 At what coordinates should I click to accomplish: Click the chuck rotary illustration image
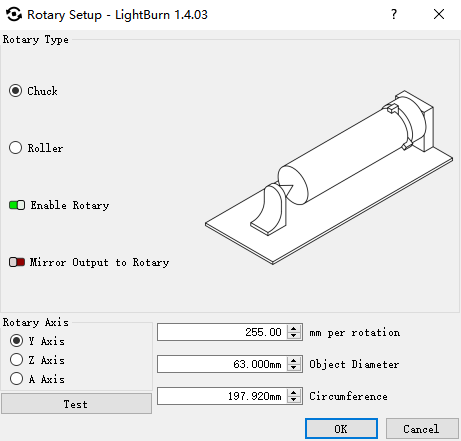[x=329, y=177]
